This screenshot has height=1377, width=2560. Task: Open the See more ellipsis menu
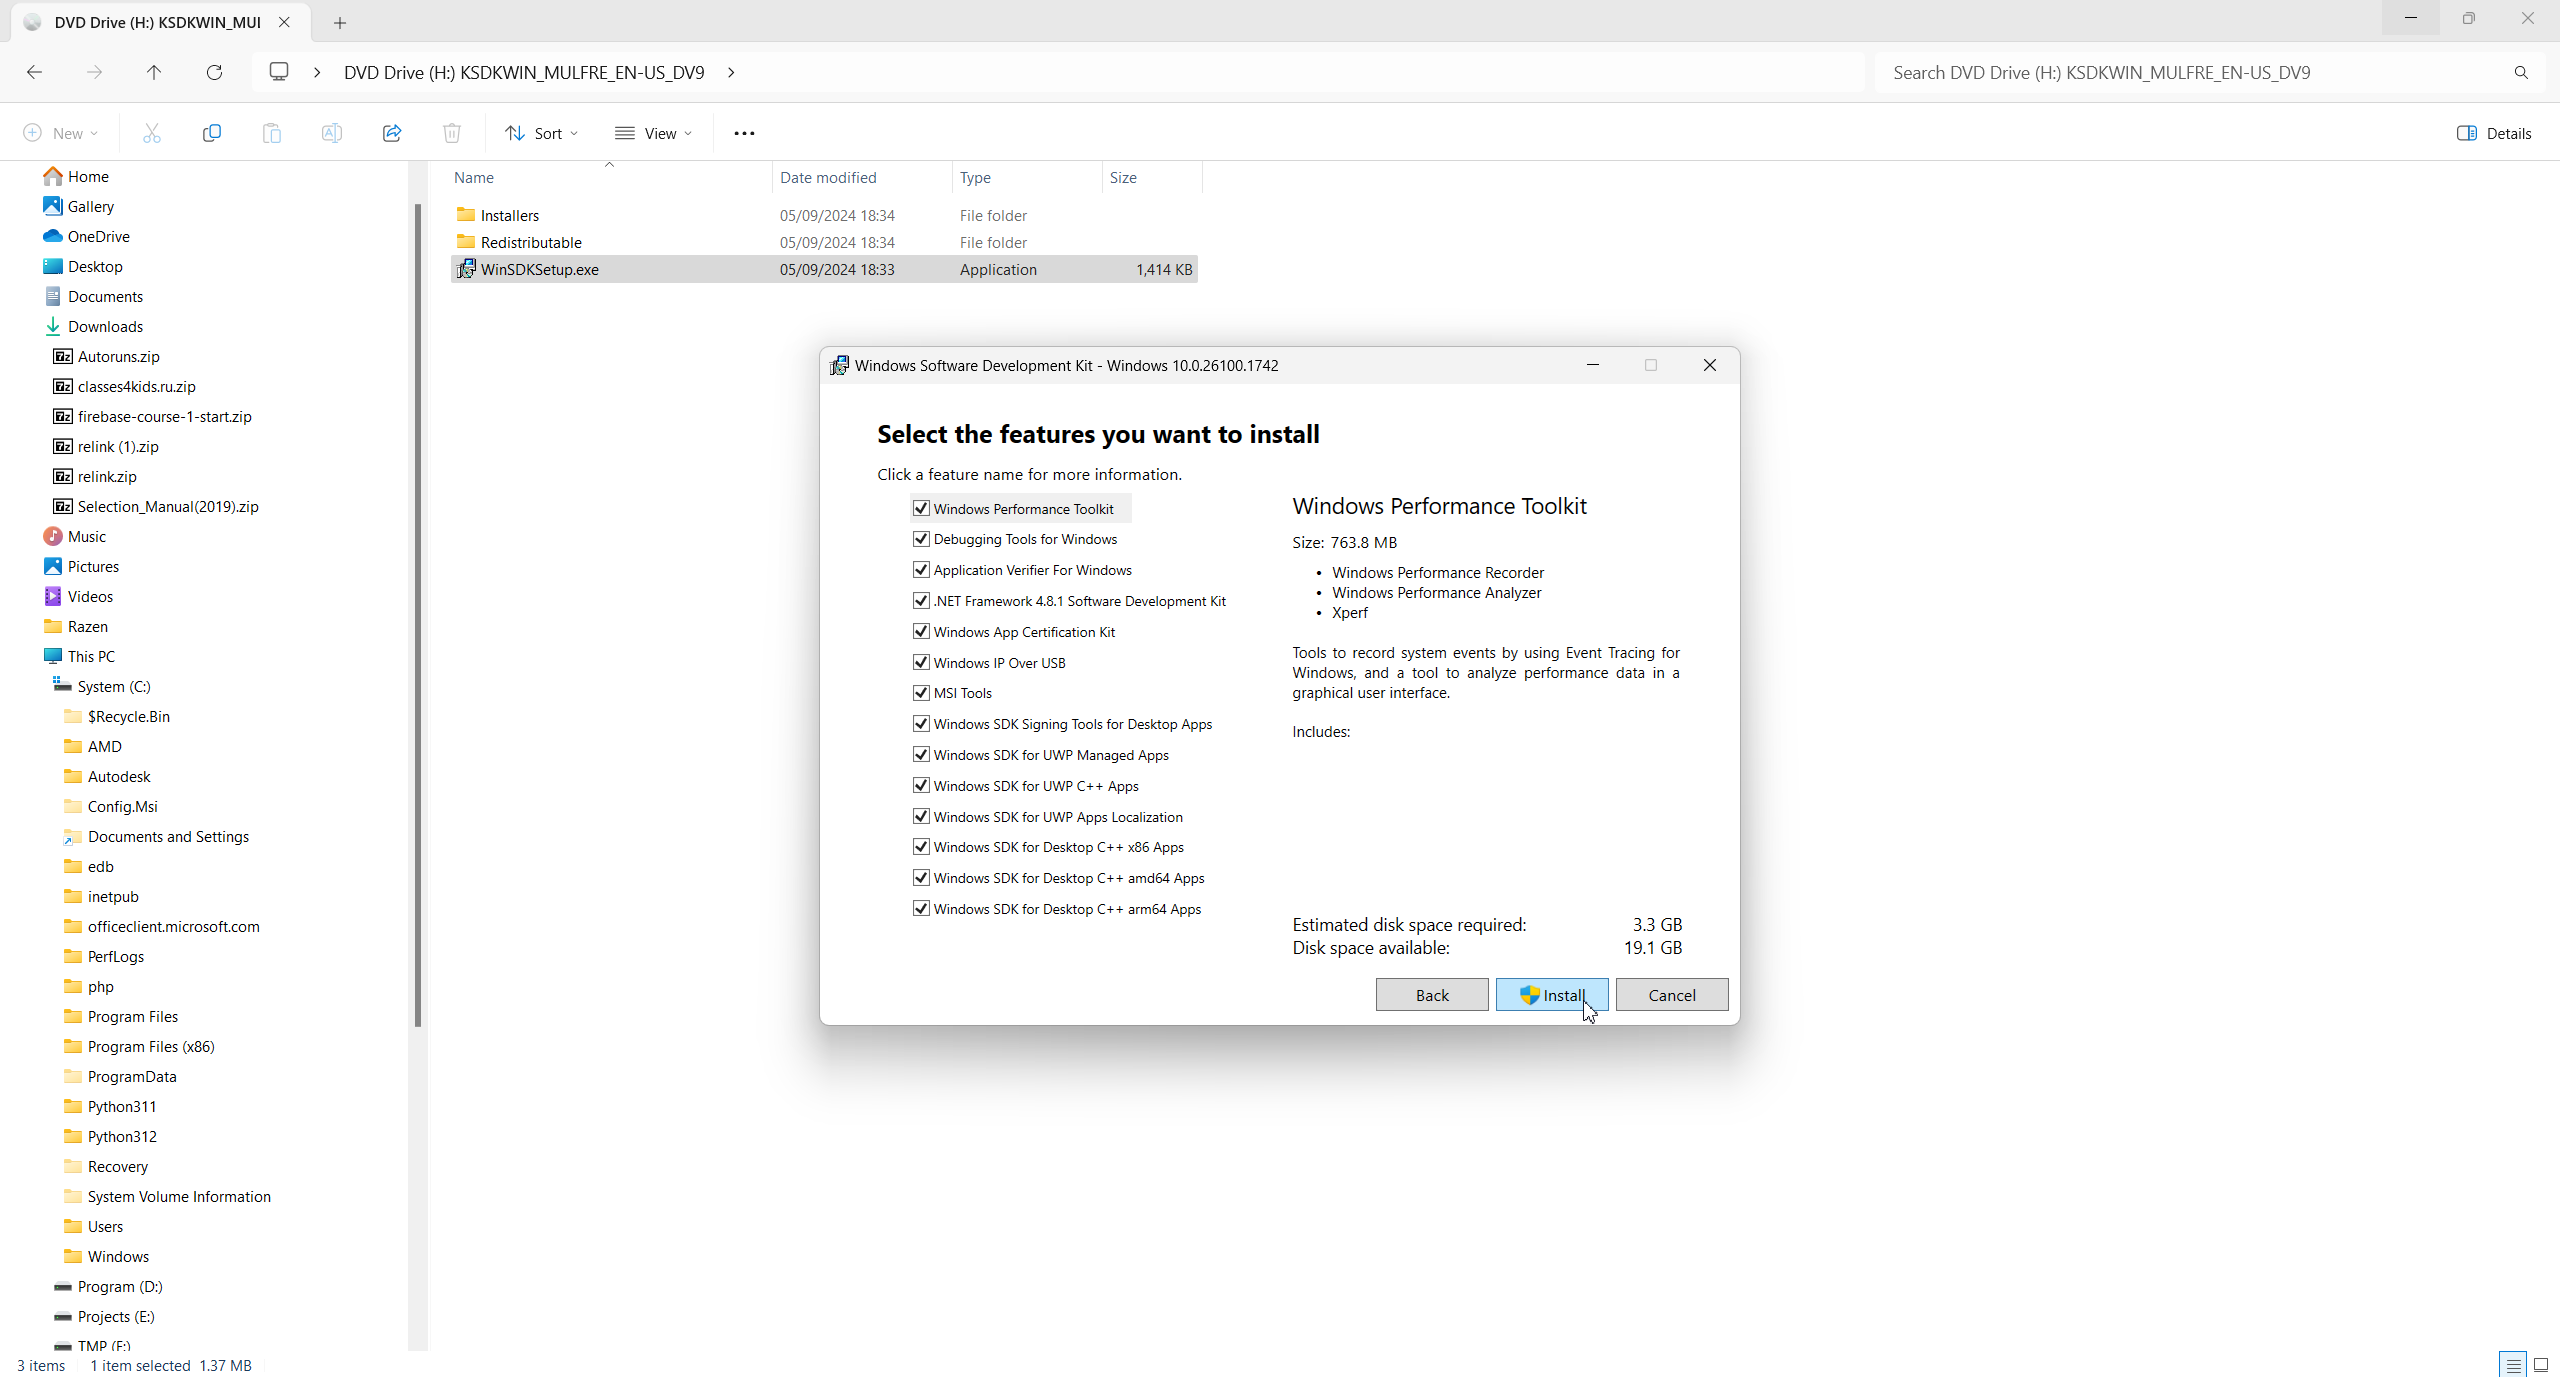(744, 133)
